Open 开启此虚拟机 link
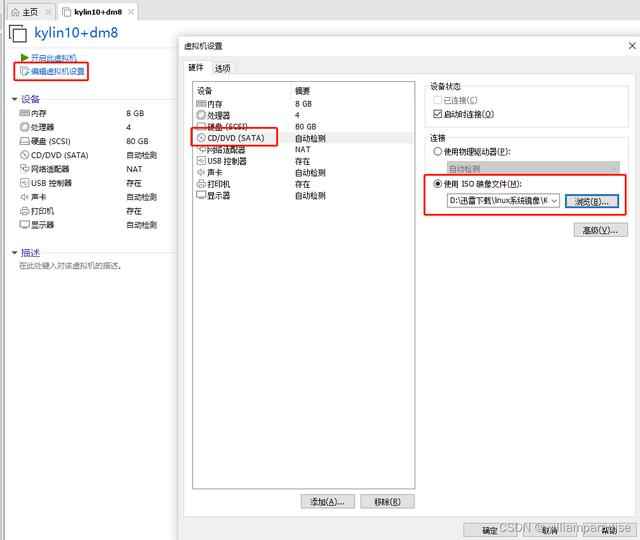The image size is (640, 540). tap(53, 58)
